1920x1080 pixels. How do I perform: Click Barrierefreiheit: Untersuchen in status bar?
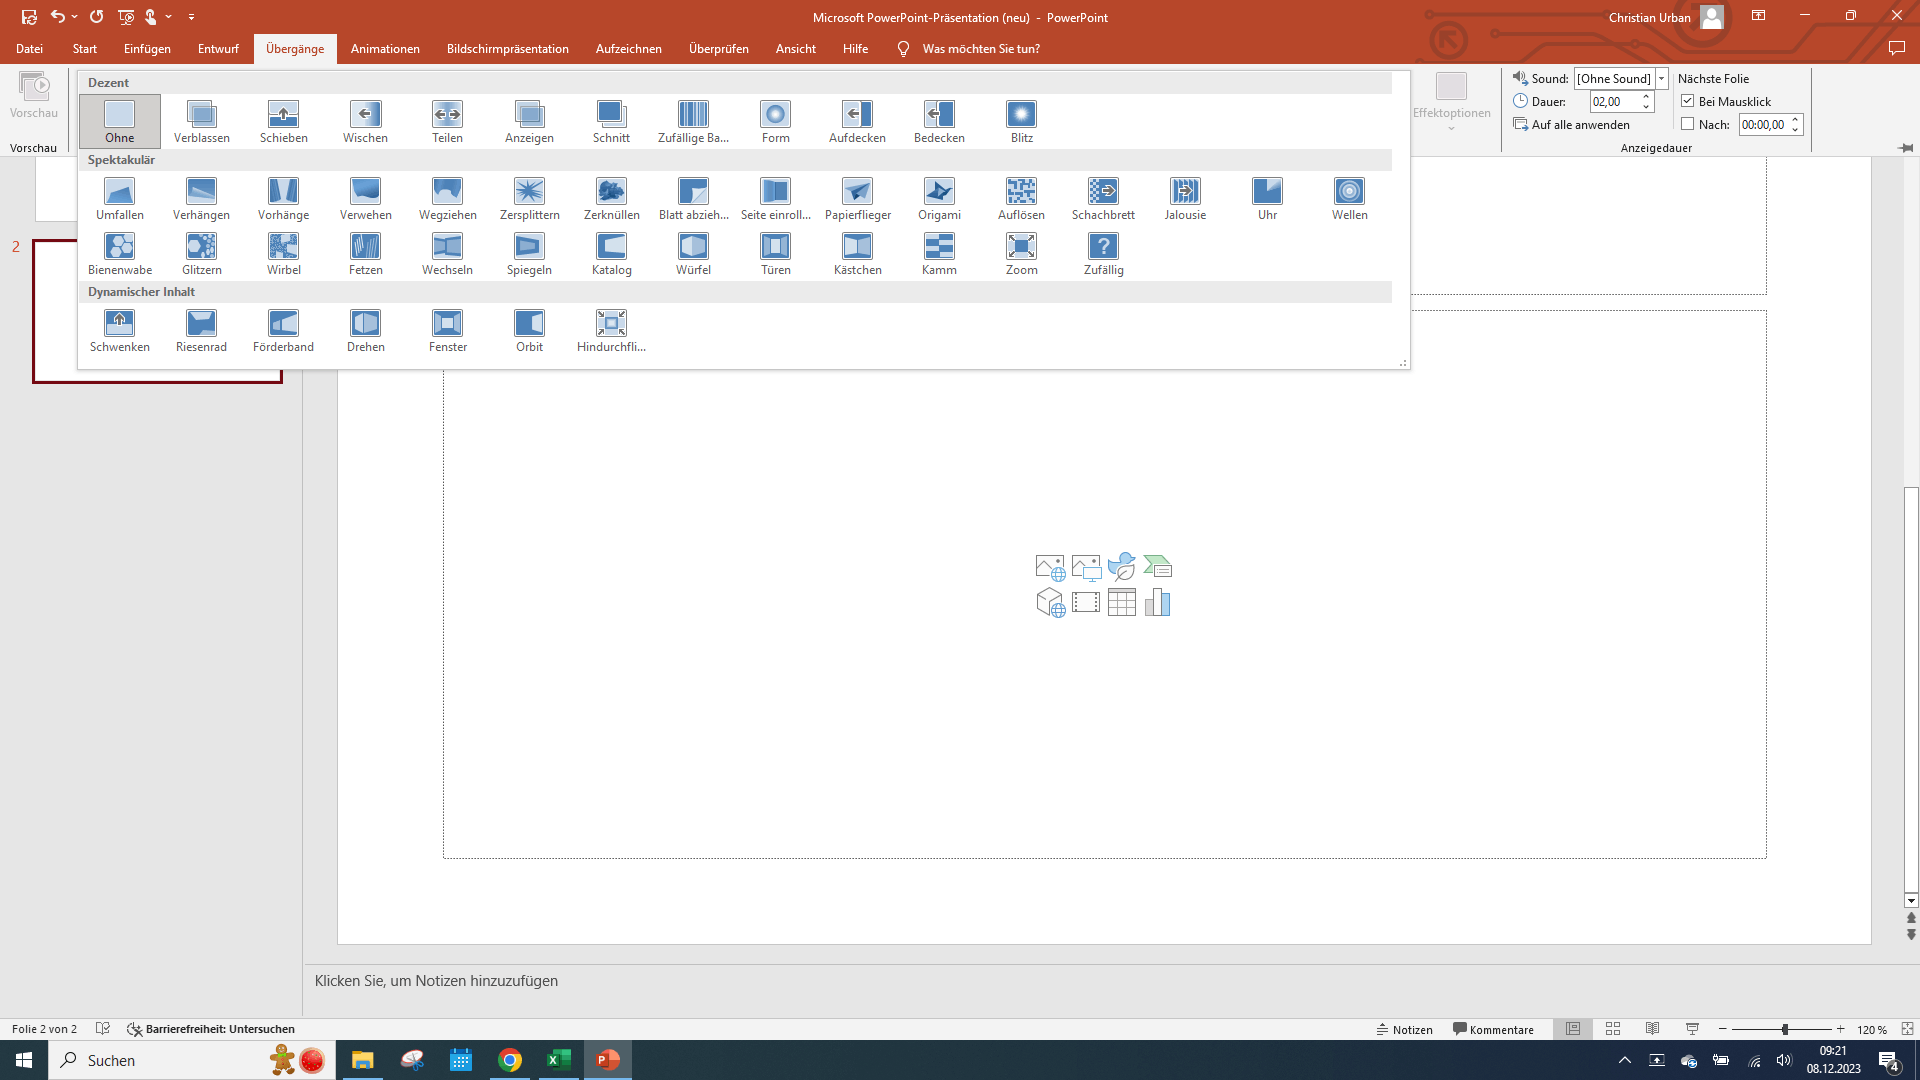[211, 1029]
